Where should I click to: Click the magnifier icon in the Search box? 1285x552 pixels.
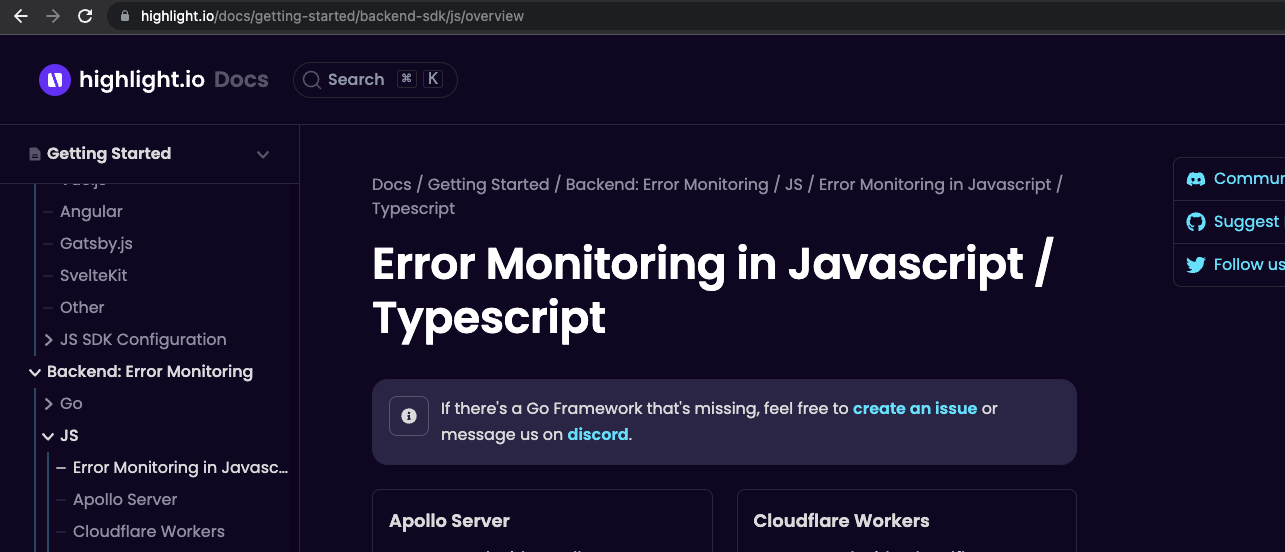tap(312, 80)
